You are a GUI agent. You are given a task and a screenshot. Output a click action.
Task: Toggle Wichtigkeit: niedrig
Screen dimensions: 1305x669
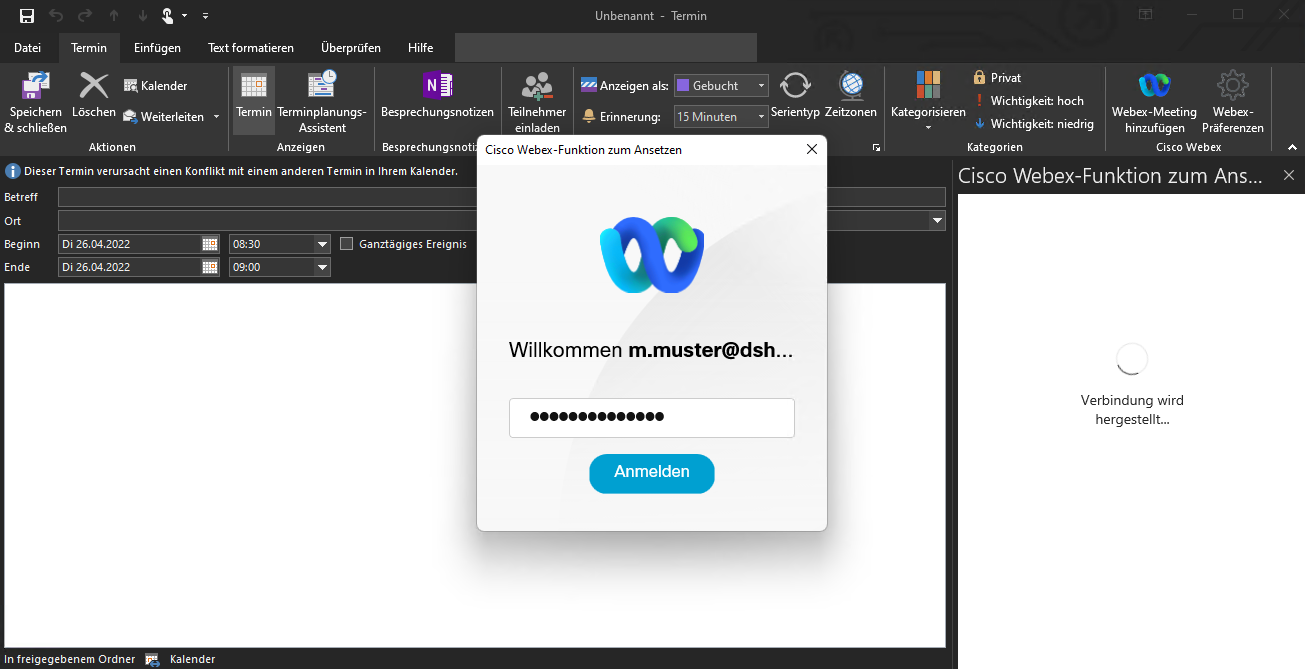pyautogui.click(x=1034, y=124)
